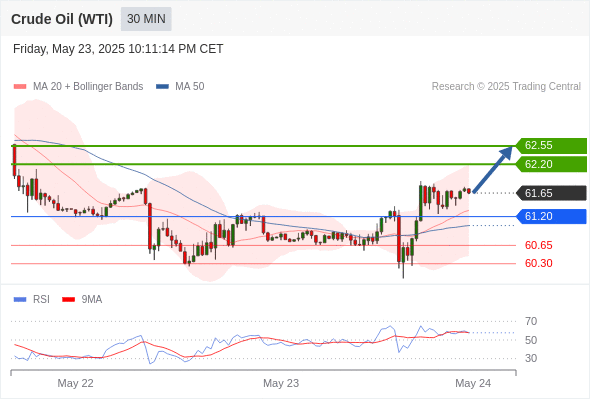This screenshot has height=400, width=590.
Task: Click the RSI 30 level label
Action: [x=531, y=358]
